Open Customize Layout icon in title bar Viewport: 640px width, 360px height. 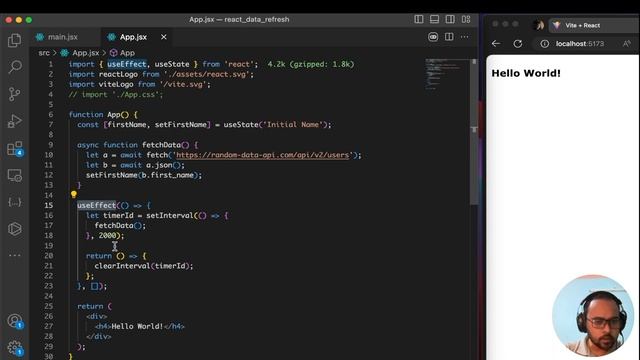point(466,19)
